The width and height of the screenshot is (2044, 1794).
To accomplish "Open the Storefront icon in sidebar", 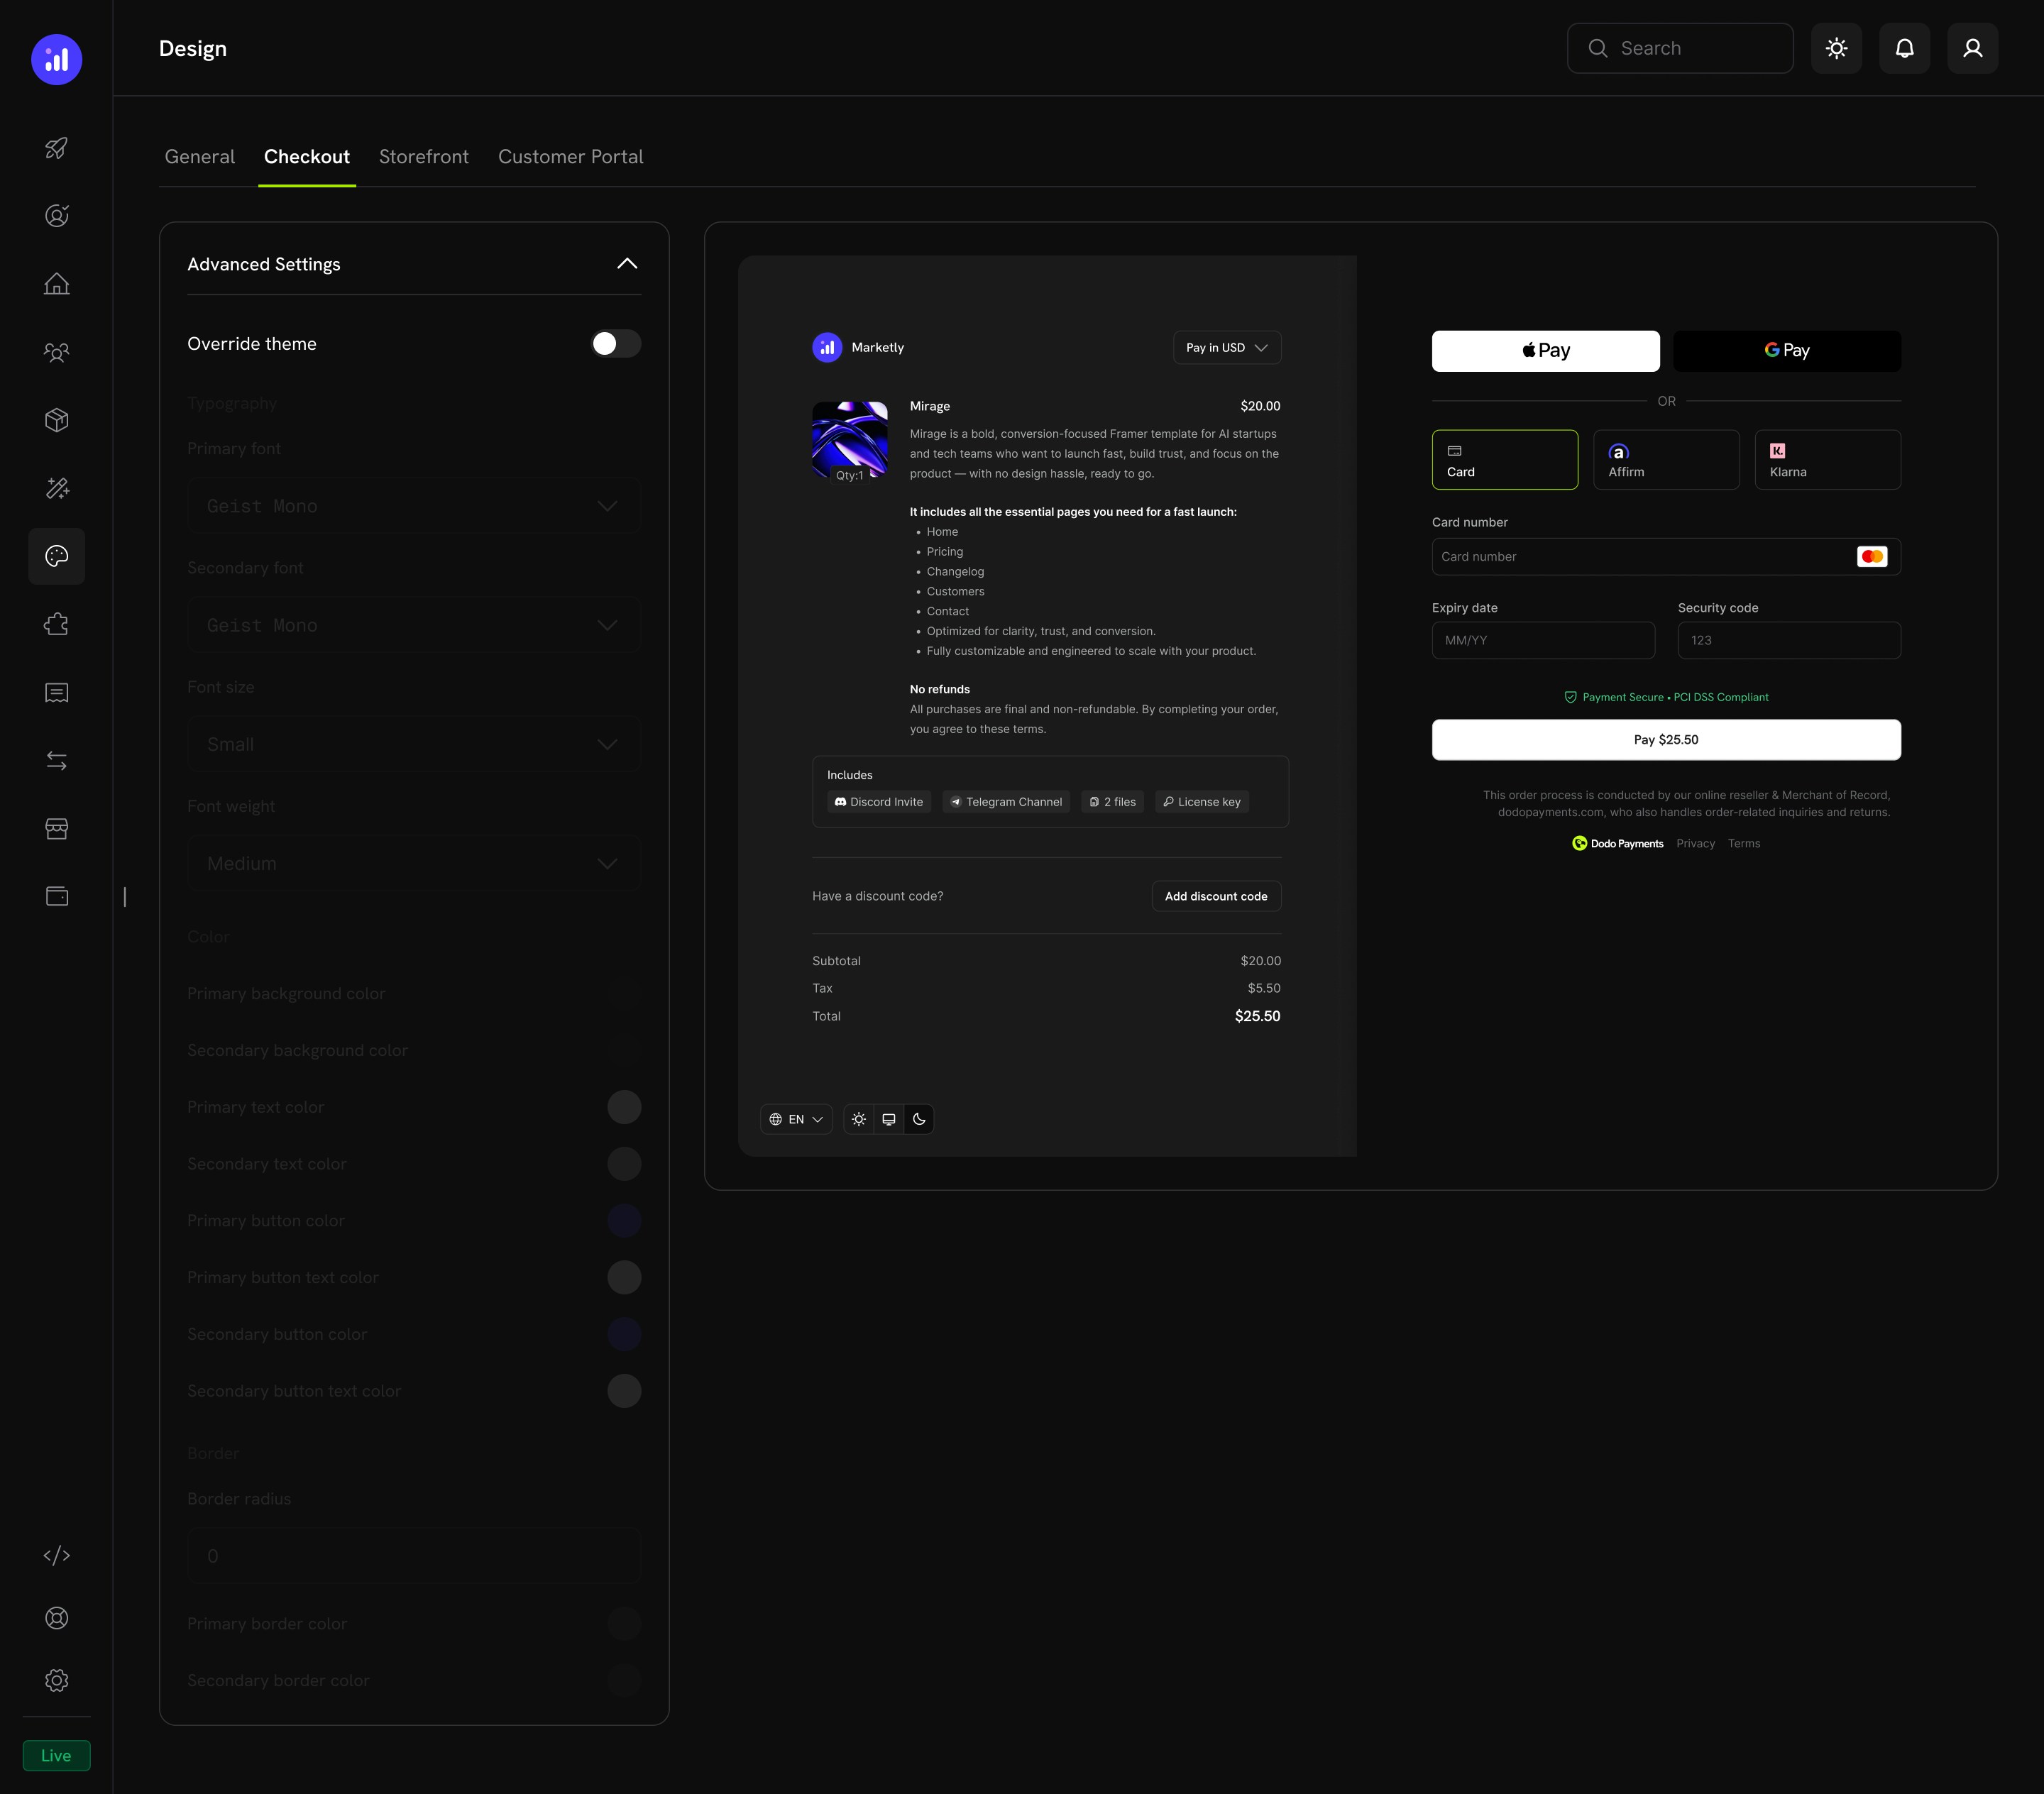I will [x=56, y=828].
